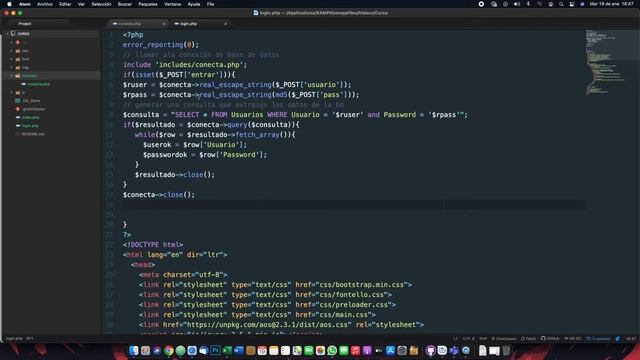Select the .DS_Store file in tree
640x360 pixels.
tap(31, 100)
